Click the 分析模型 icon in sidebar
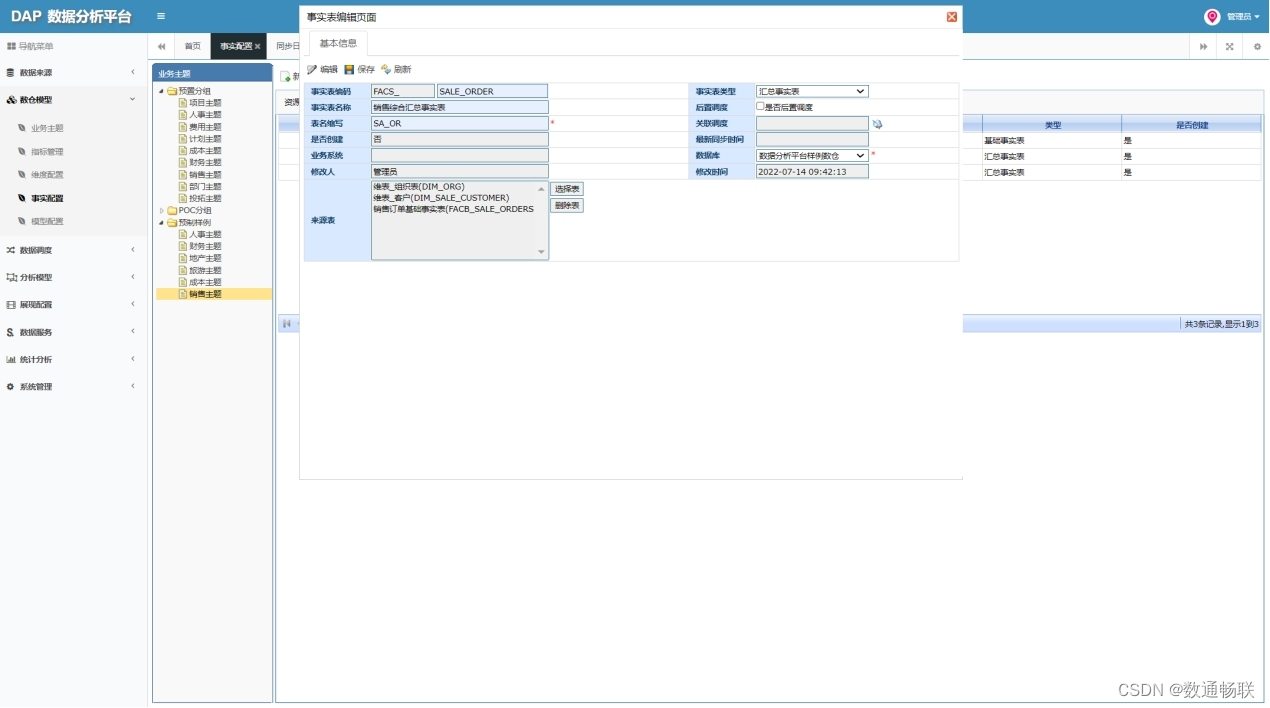This screenshot has width=1270, height=708. pyautogui.click(x=11, y=277)
